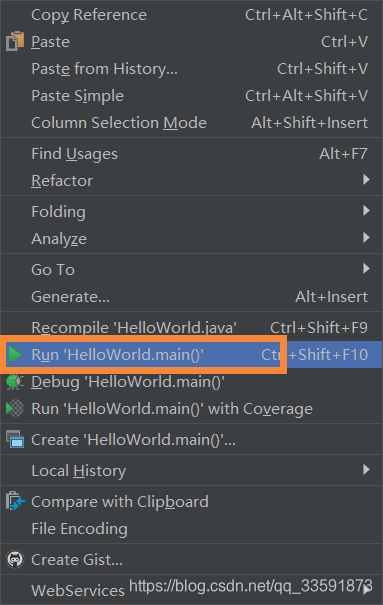
Task: Open the Local History entry
Action: [191, 470]
